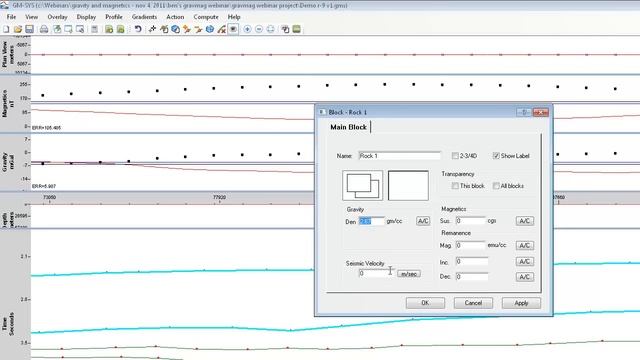
Task: Click the Dec. input field
Action: click(x=472, y=277)
